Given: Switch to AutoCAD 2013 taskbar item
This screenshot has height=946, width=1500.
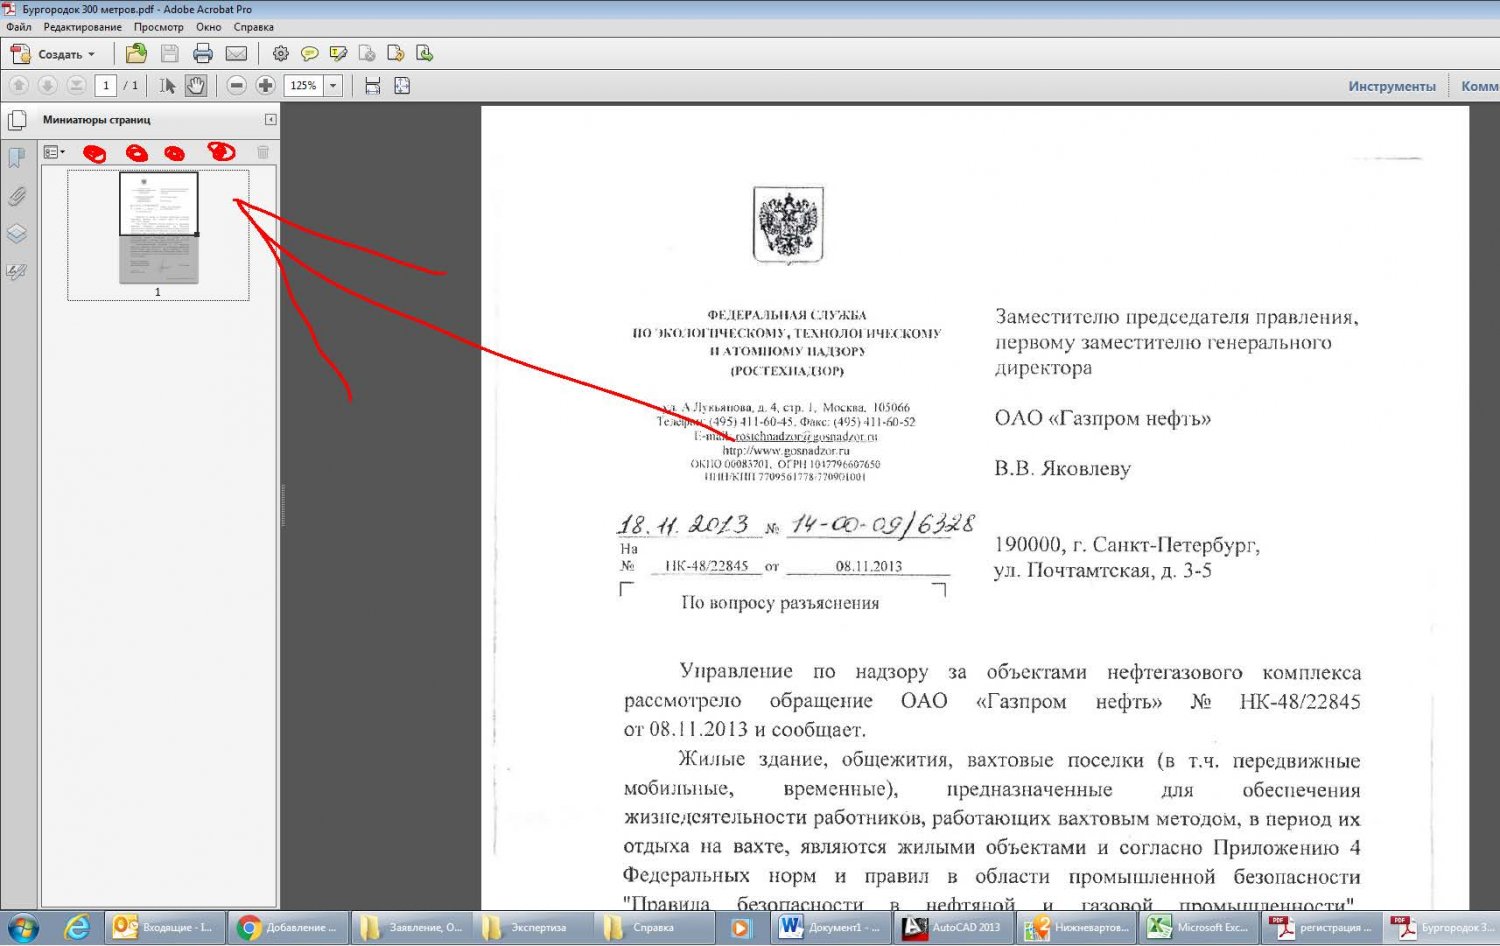Looking at the screenshot, I should (x=954, y=927).
